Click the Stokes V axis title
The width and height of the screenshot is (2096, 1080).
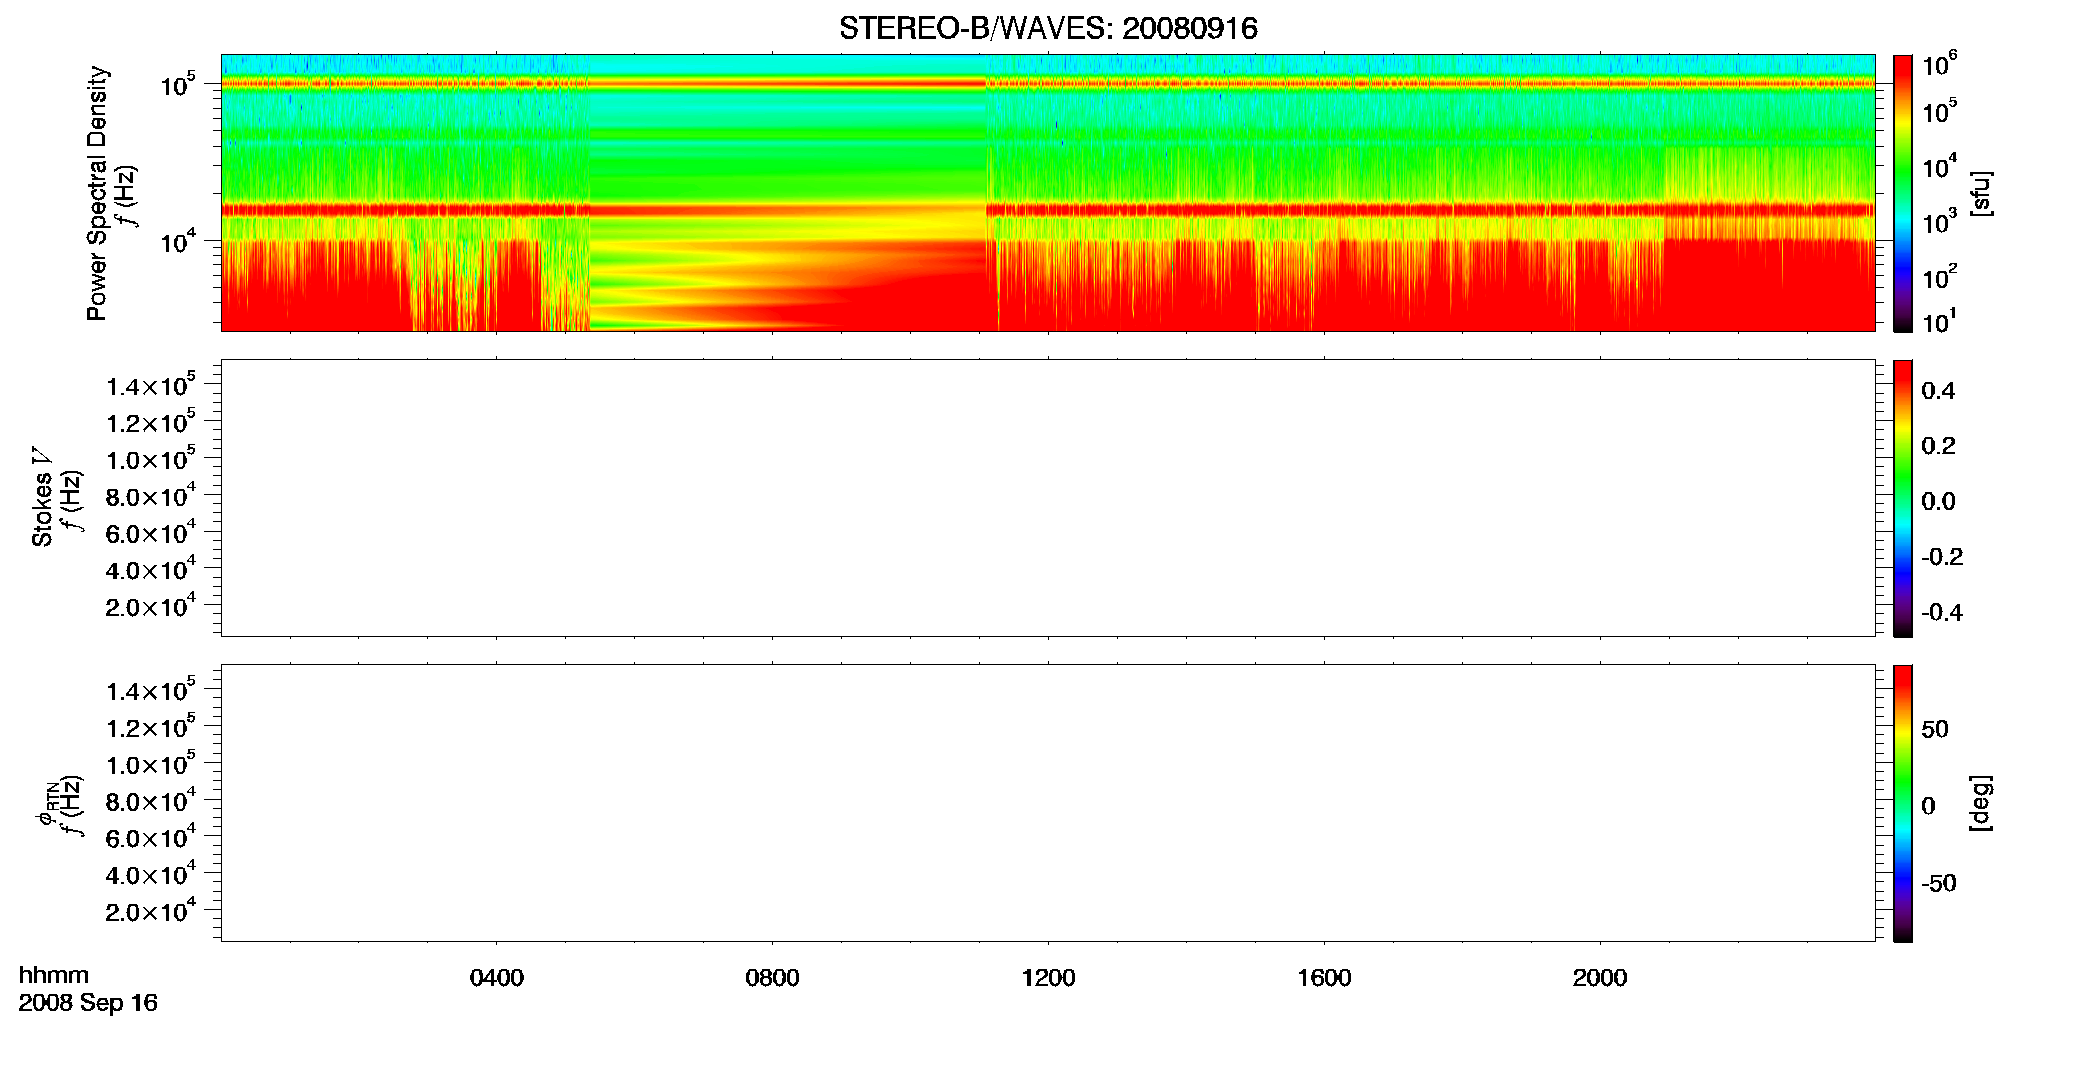42,497
